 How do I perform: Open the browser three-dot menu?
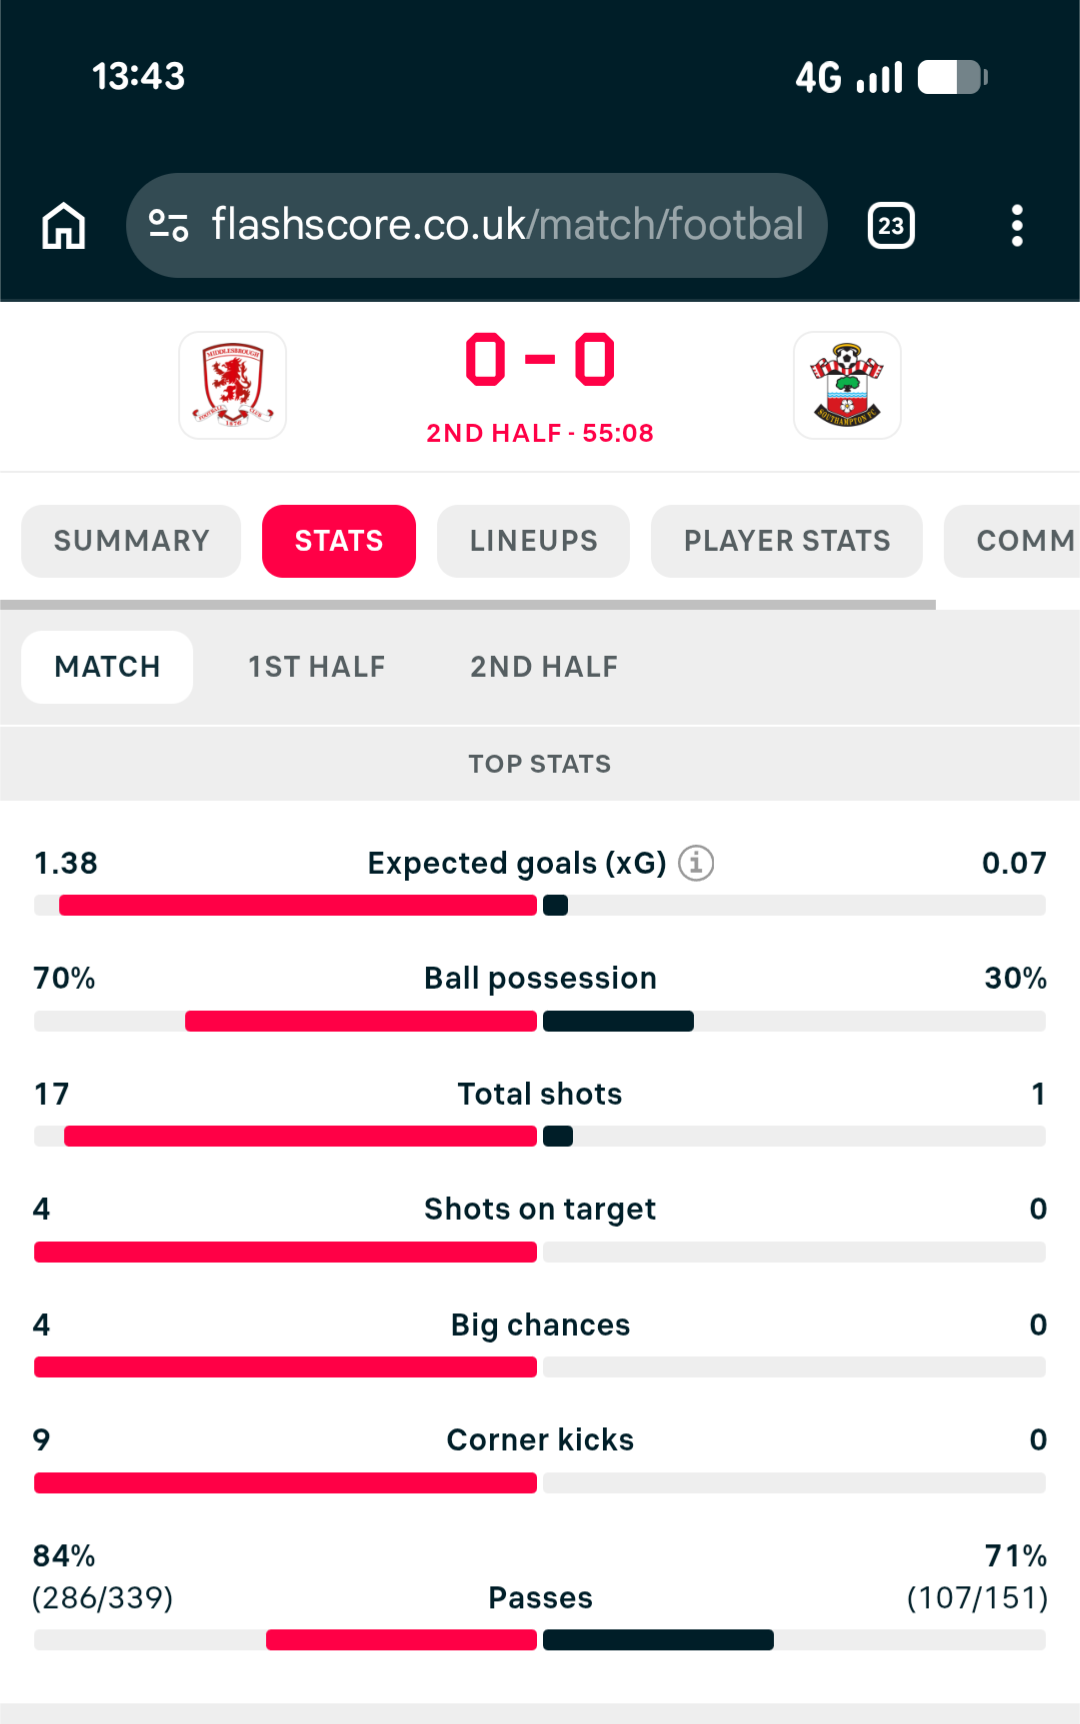point(1017,226)
